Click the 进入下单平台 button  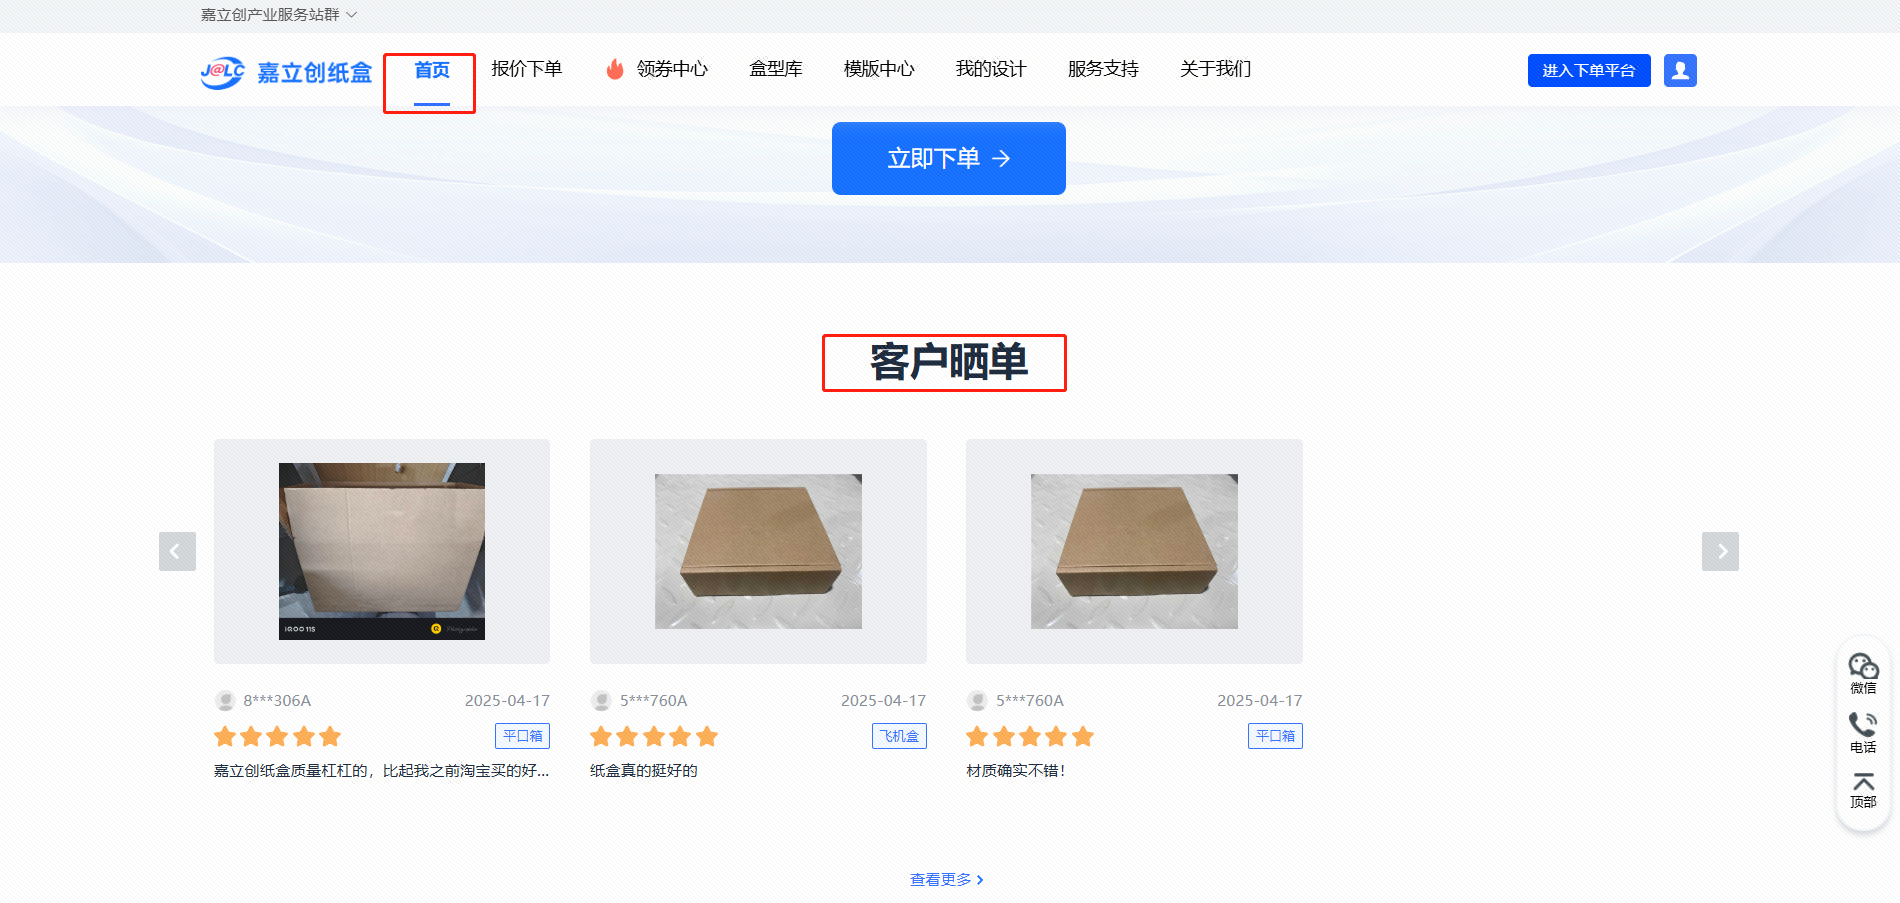(1589, 70)
